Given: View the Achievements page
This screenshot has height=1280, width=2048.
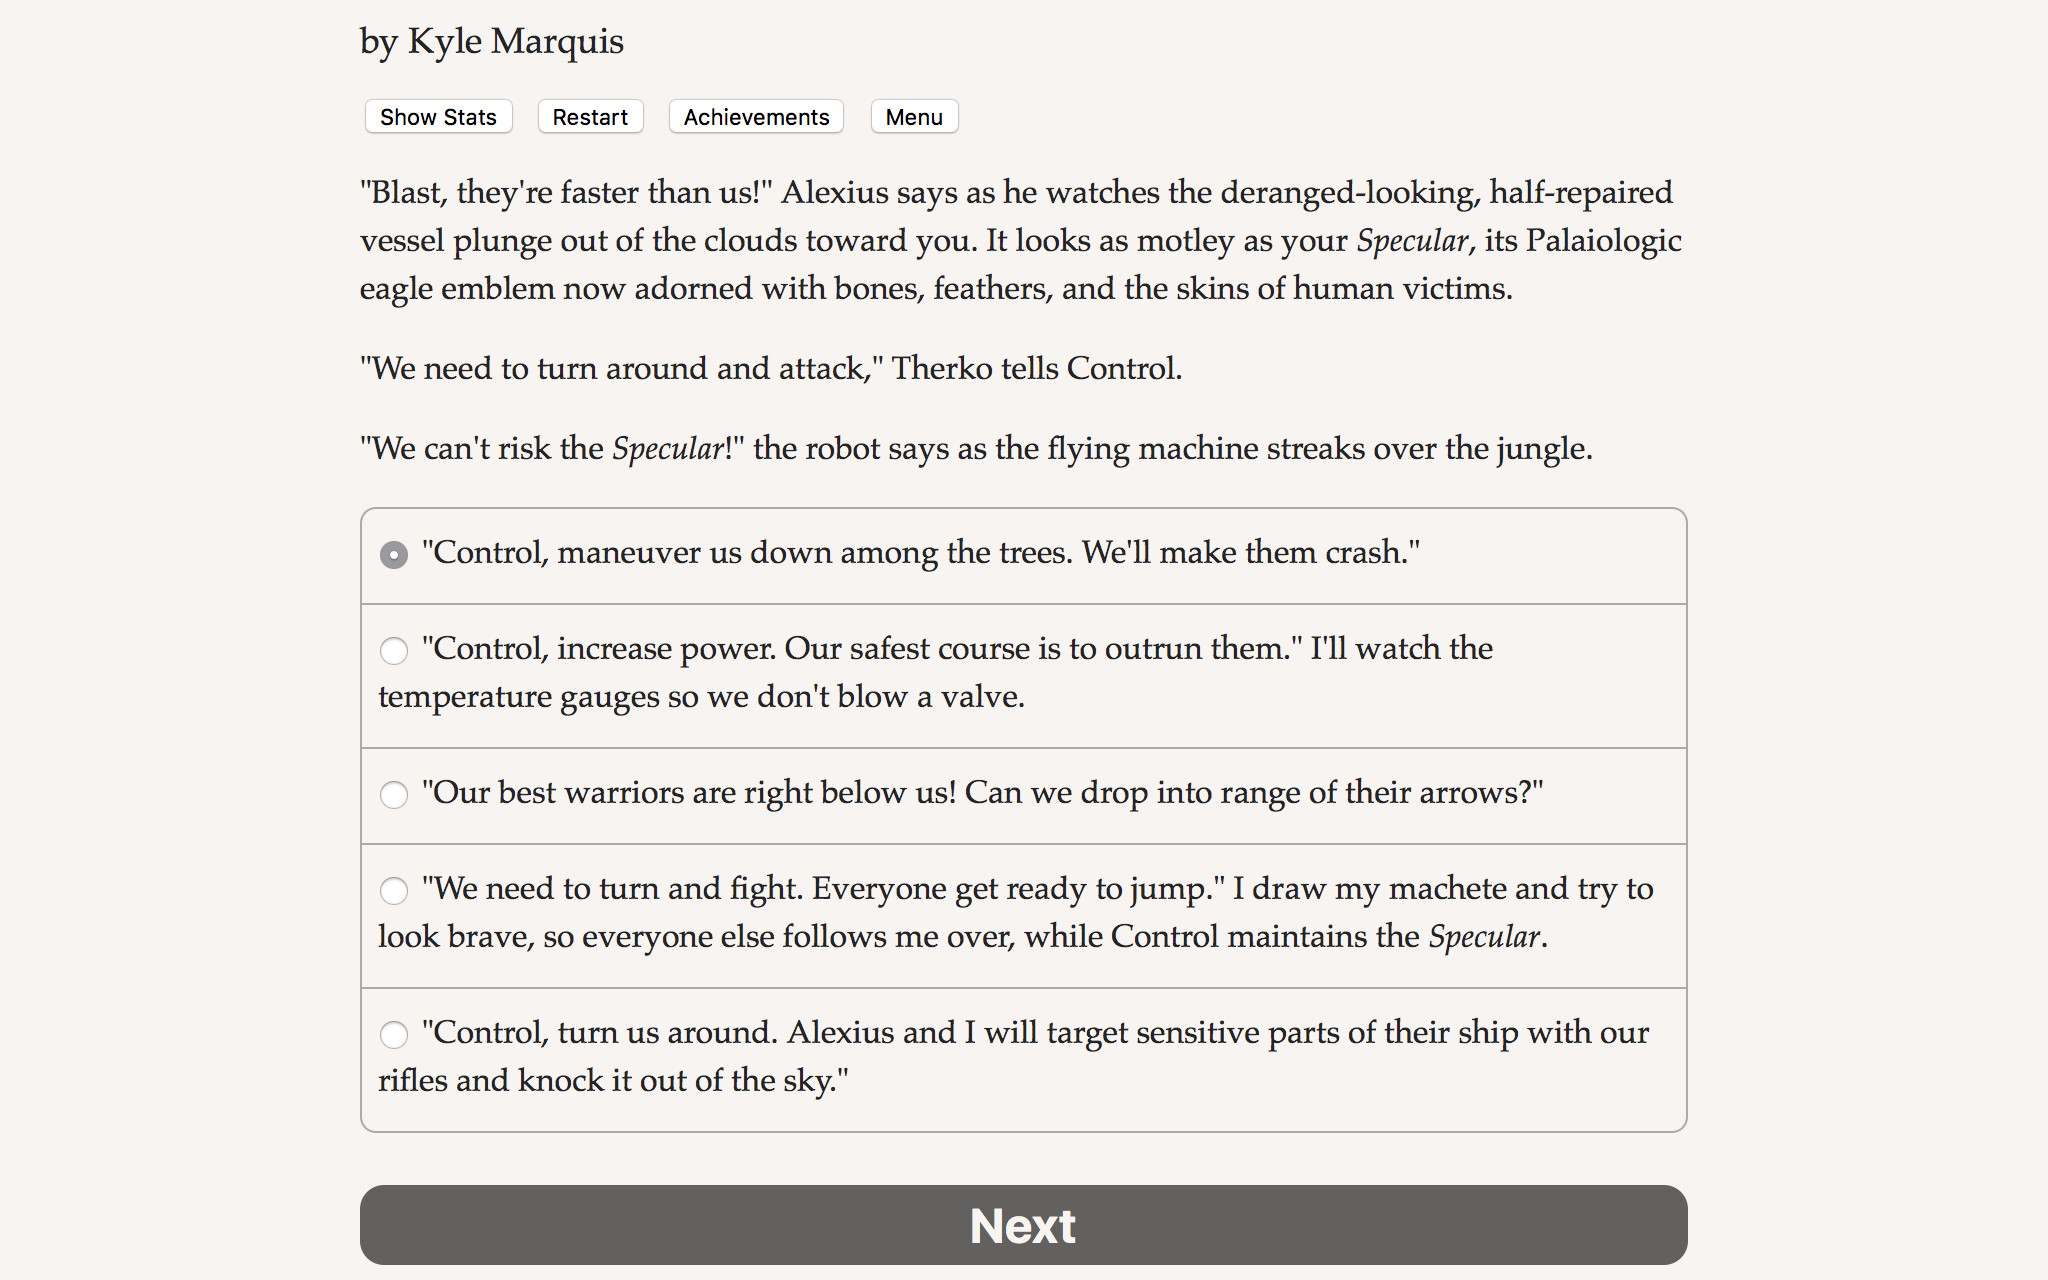Looking at the screenshot, I should click(756, 117).
